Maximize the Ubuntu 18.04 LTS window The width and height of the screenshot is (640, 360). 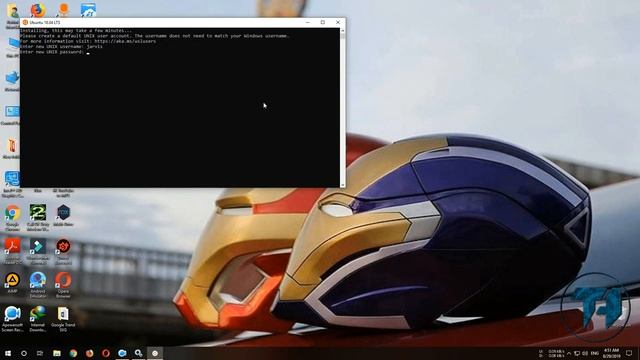(322, 22)
